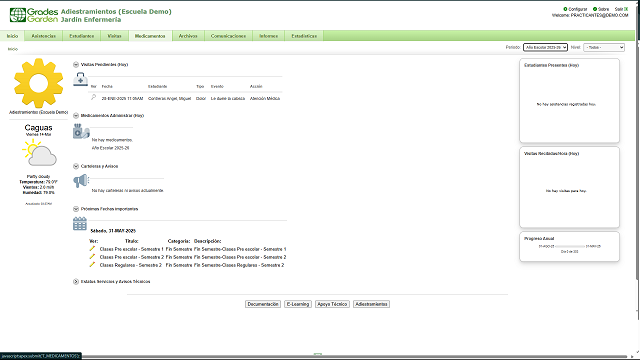The width and height of the screenshot is (640, 360).
Task: Click the Estudiantes Presentes (Hoy) panel title
Action: point(551,65)
